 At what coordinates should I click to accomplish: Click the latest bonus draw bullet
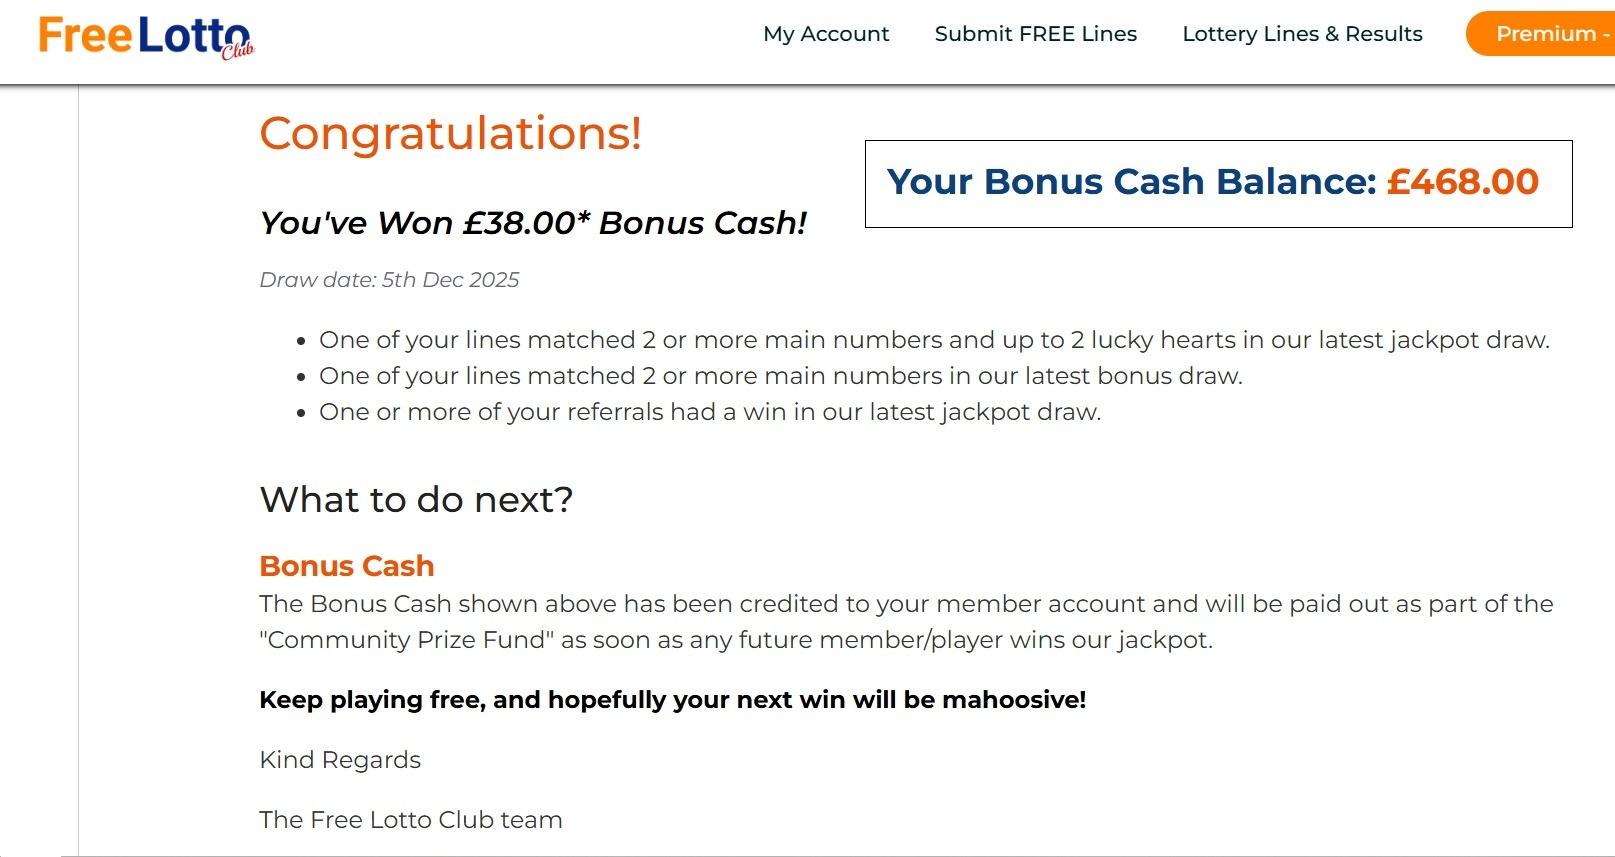pos(780,376)
